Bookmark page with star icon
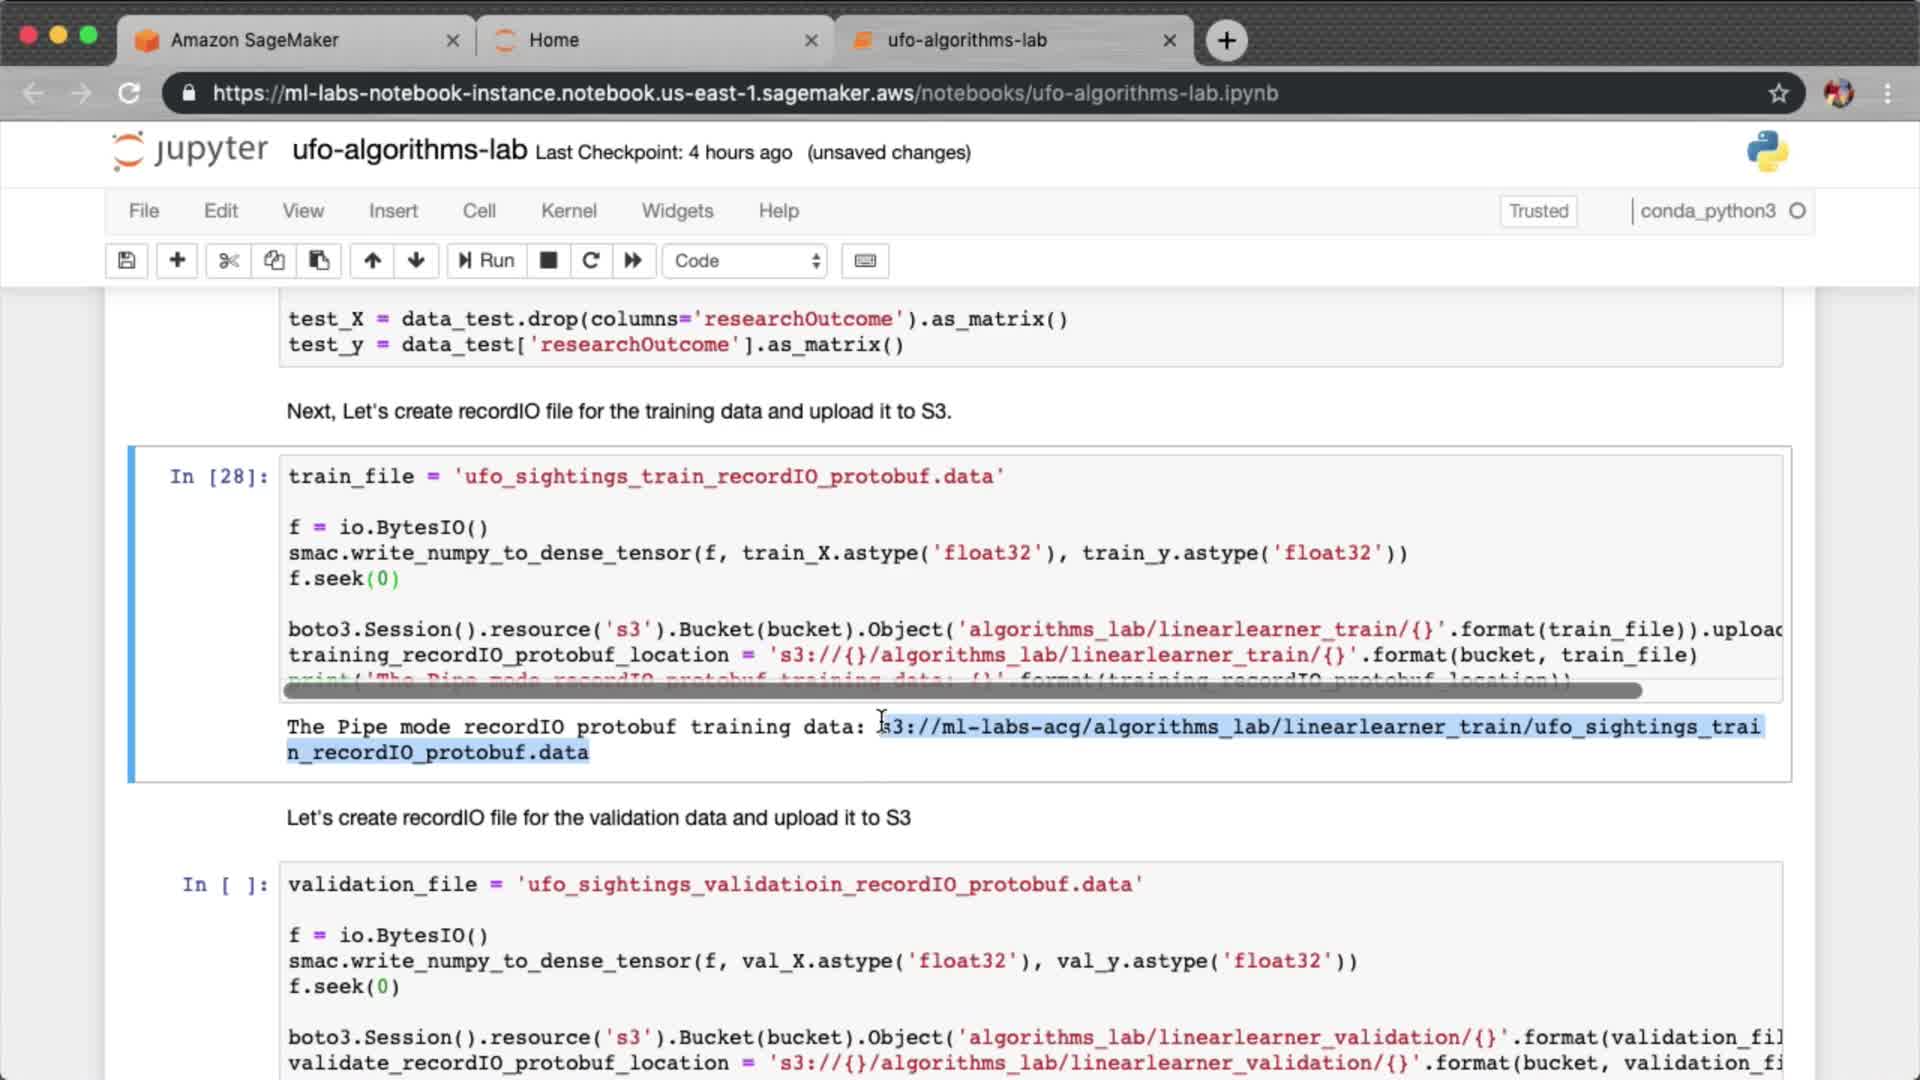Viewport: 1920px width, 1080px height. (1778, 93)
